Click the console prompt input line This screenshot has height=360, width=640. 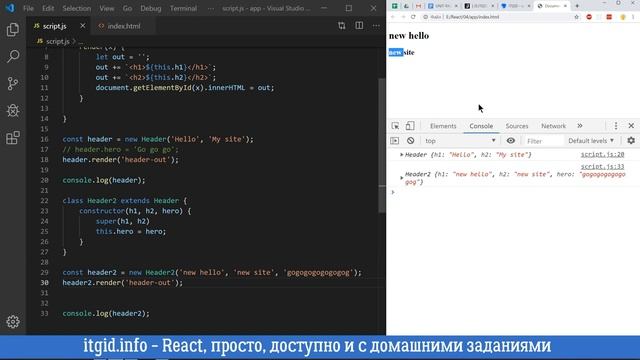click(513, 192)
